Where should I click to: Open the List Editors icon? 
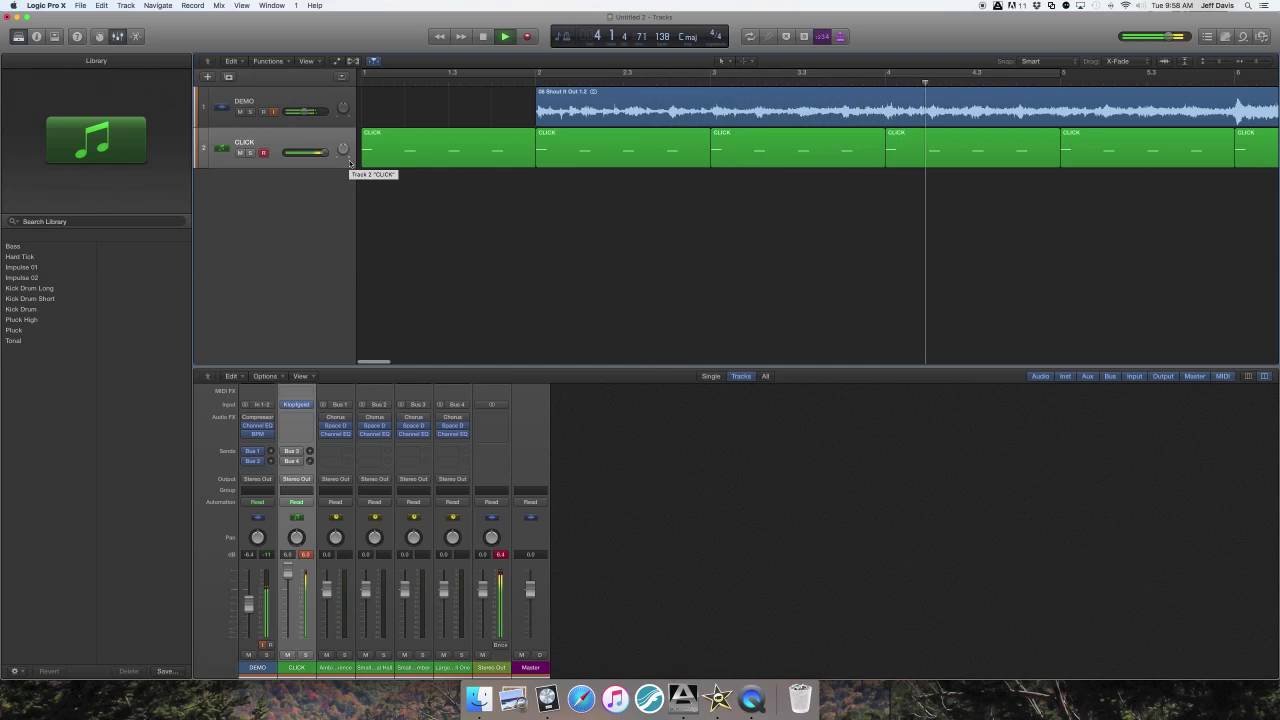[x=1207, y=37]
